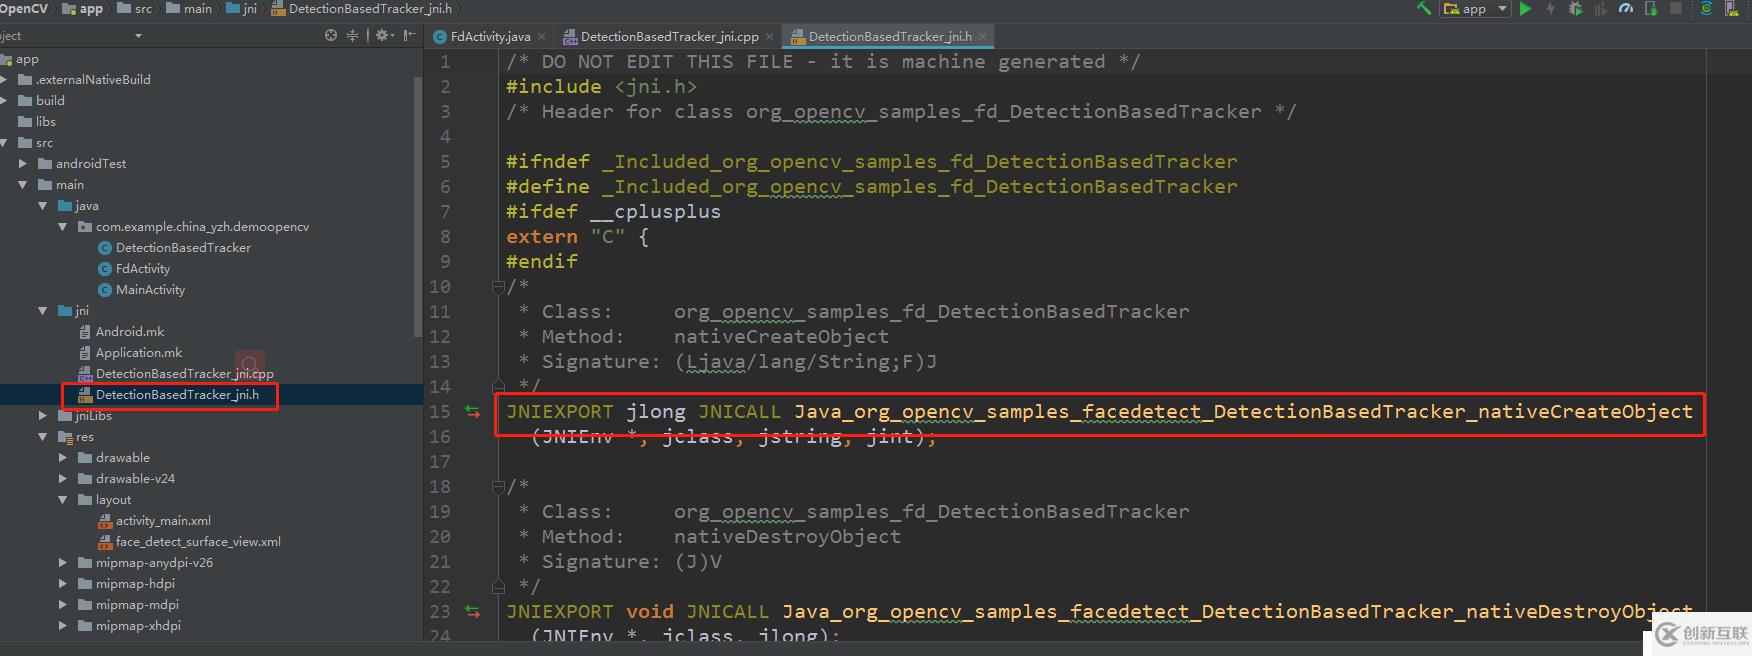This screenshot has height=656, width=1752.
Task: Hide the Project tool window
Action: point(409,35)
